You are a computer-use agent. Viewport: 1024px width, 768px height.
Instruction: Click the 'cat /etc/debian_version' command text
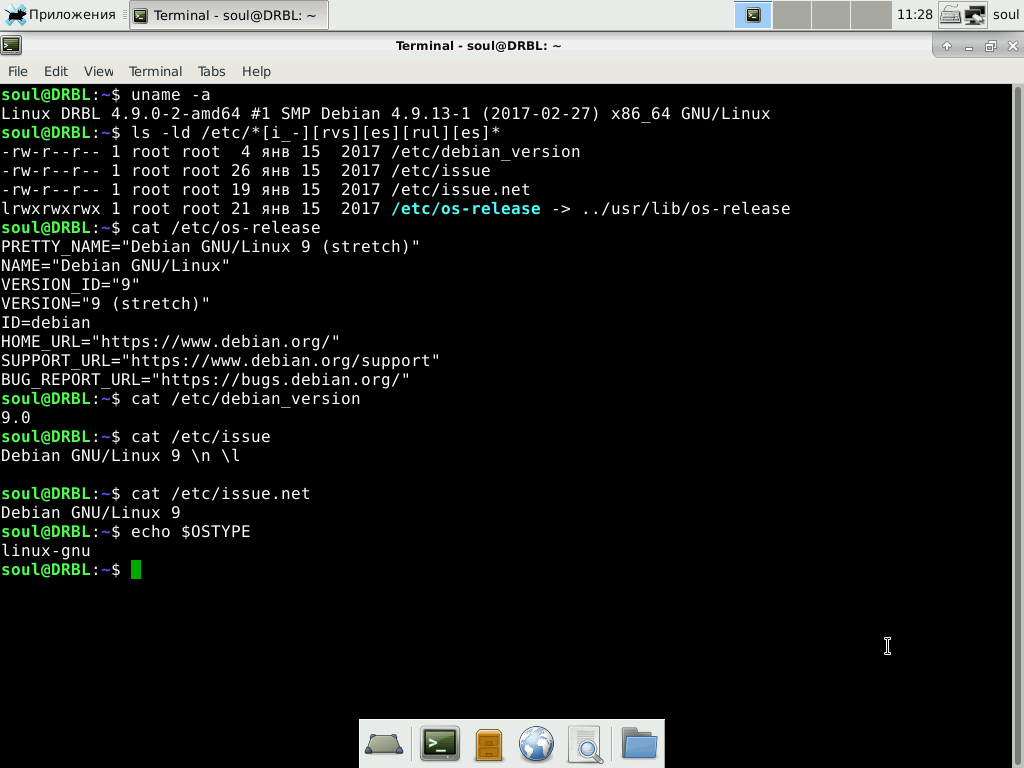pyautogui.click(x=246, y=399)
